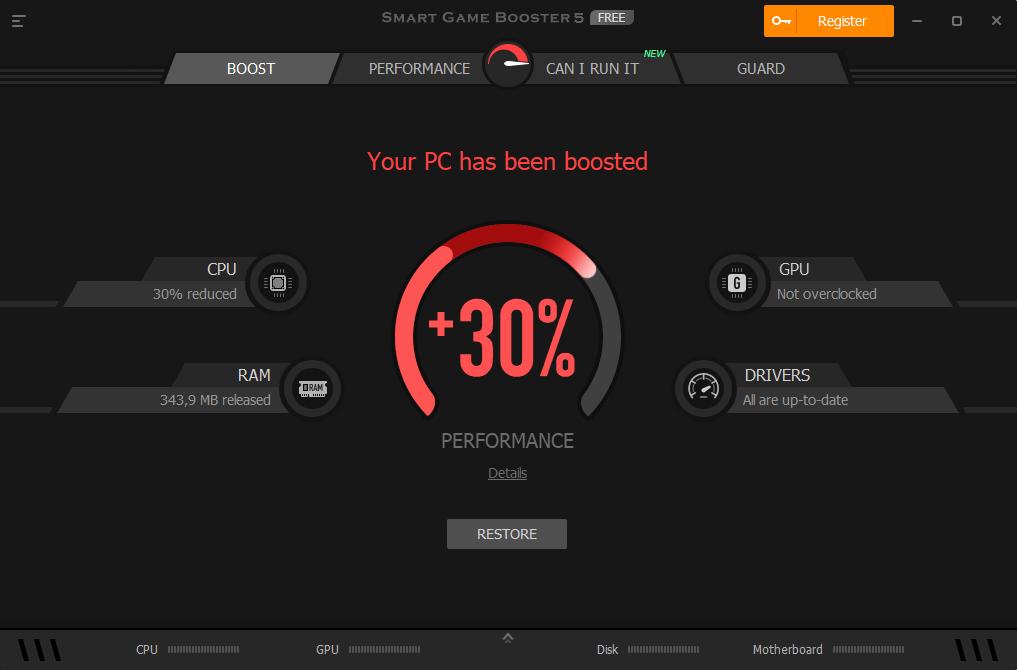
Task: Select the GUARD tab
Action: [x=761, y=69]
